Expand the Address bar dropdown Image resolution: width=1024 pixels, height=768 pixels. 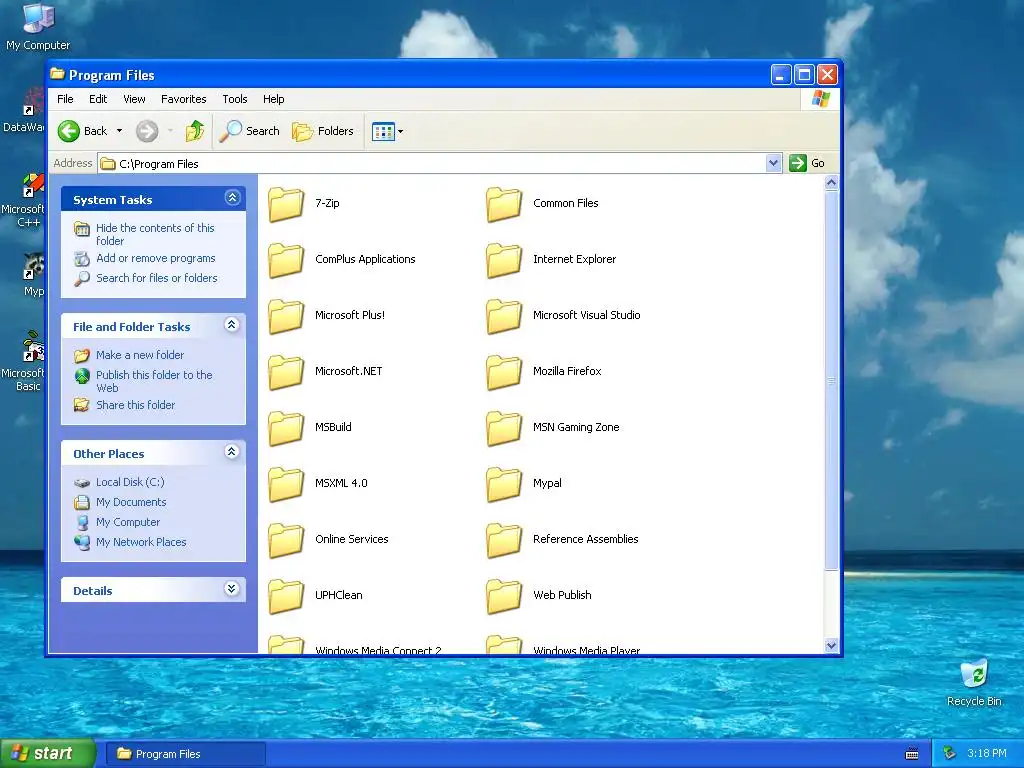(773, 163)
